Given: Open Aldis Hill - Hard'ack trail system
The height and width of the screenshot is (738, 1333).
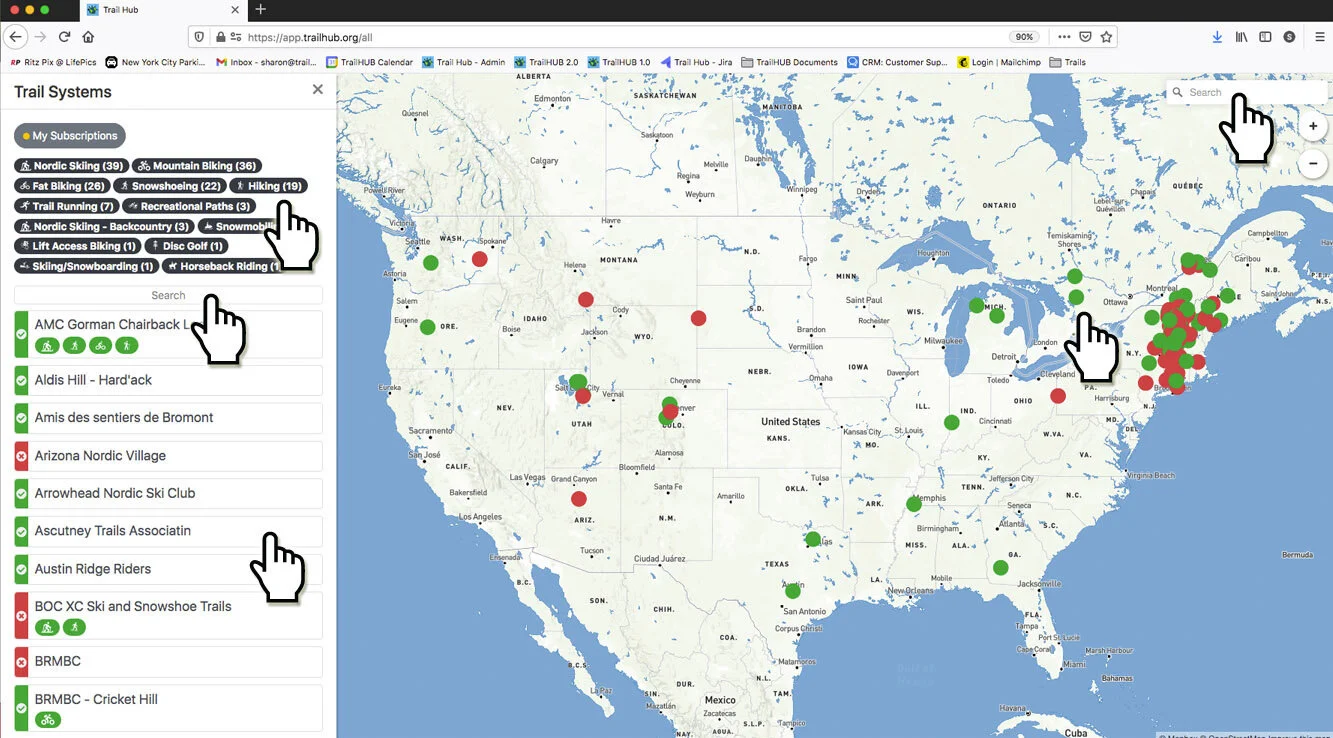Looking at the screenshot, I should (x=168, y=380).
